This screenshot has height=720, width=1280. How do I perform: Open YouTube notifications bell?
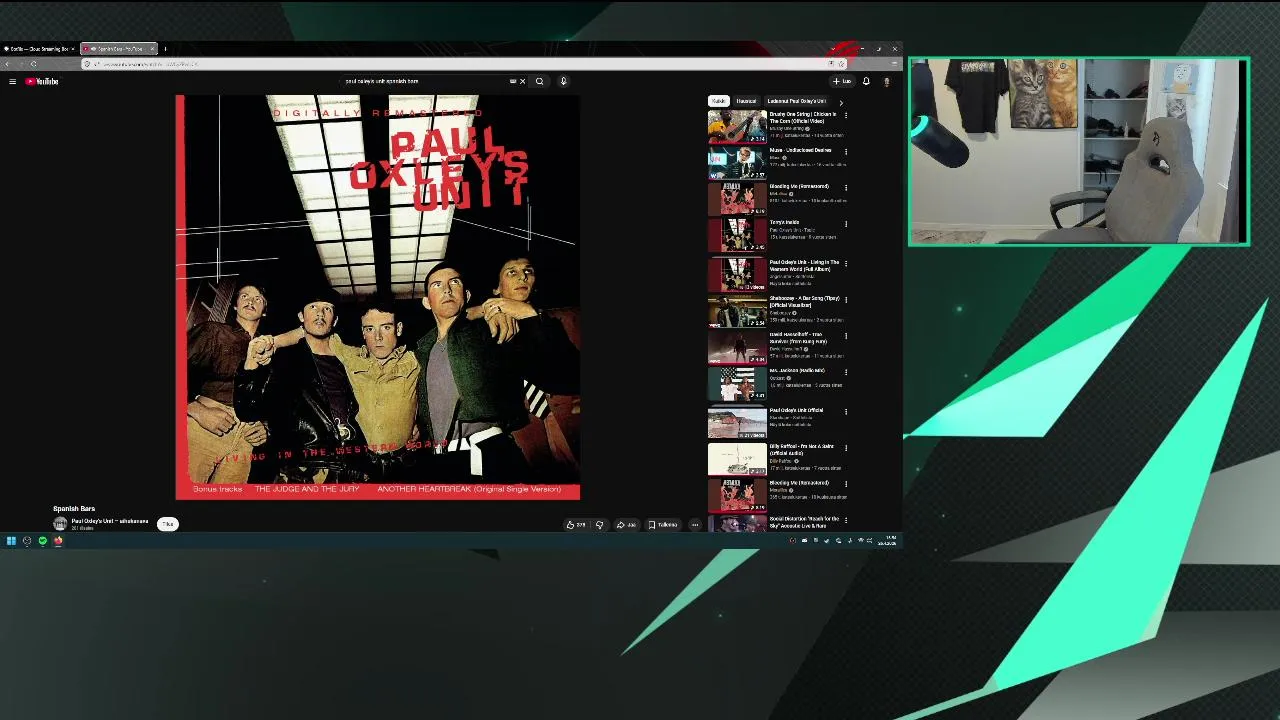(x=866, y=81)
